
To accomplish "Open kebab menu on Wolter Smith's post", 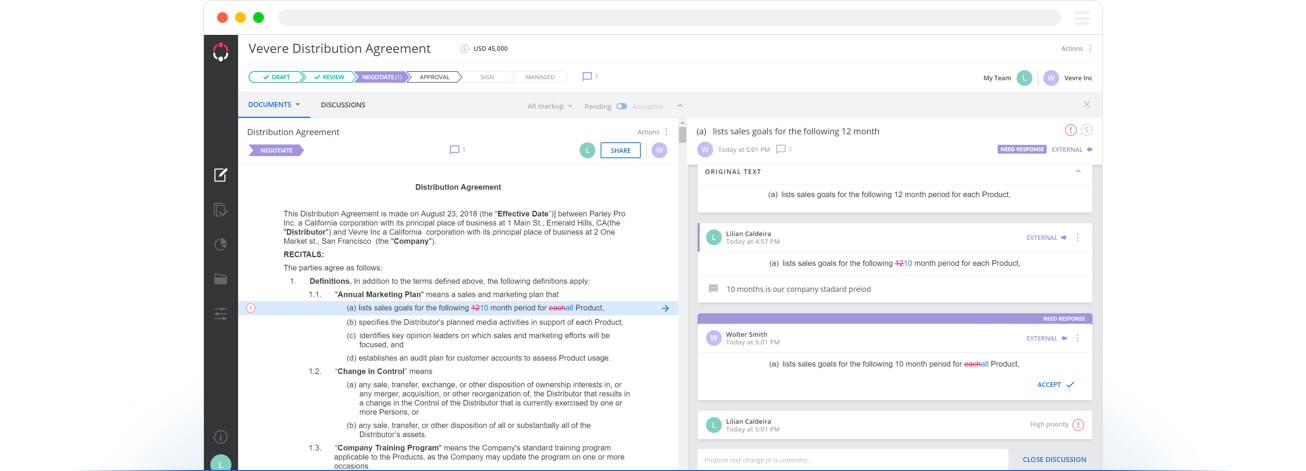I will (x=1078, y=338).
